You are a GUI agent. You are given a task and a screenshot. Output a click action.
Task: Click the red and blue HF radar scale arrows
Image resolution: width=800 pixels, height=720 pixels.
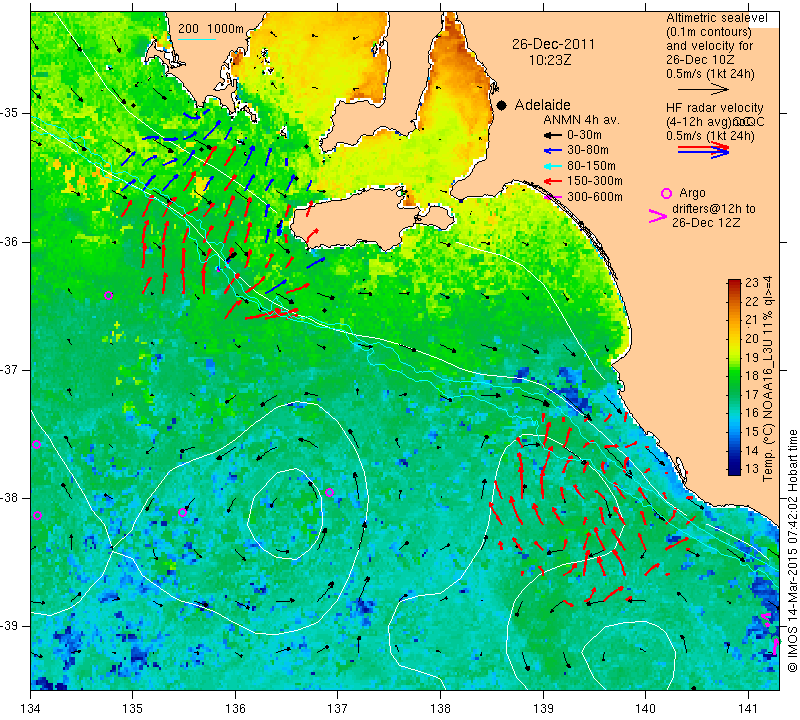[x=703, y=150]
